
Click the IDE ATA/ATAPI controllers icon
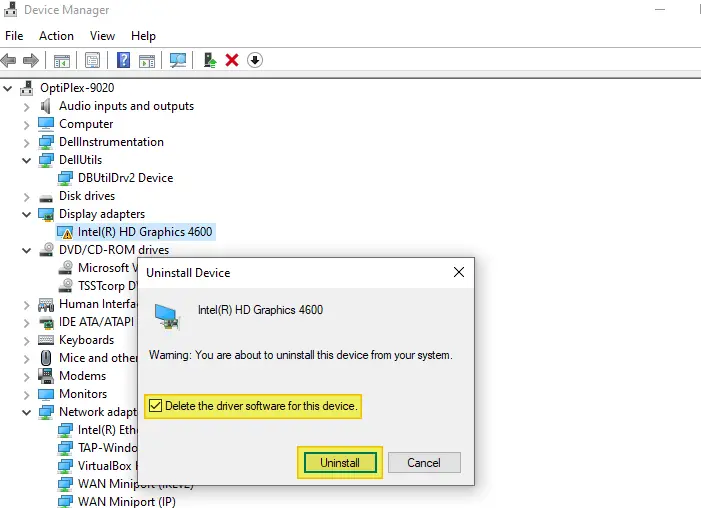46,322
